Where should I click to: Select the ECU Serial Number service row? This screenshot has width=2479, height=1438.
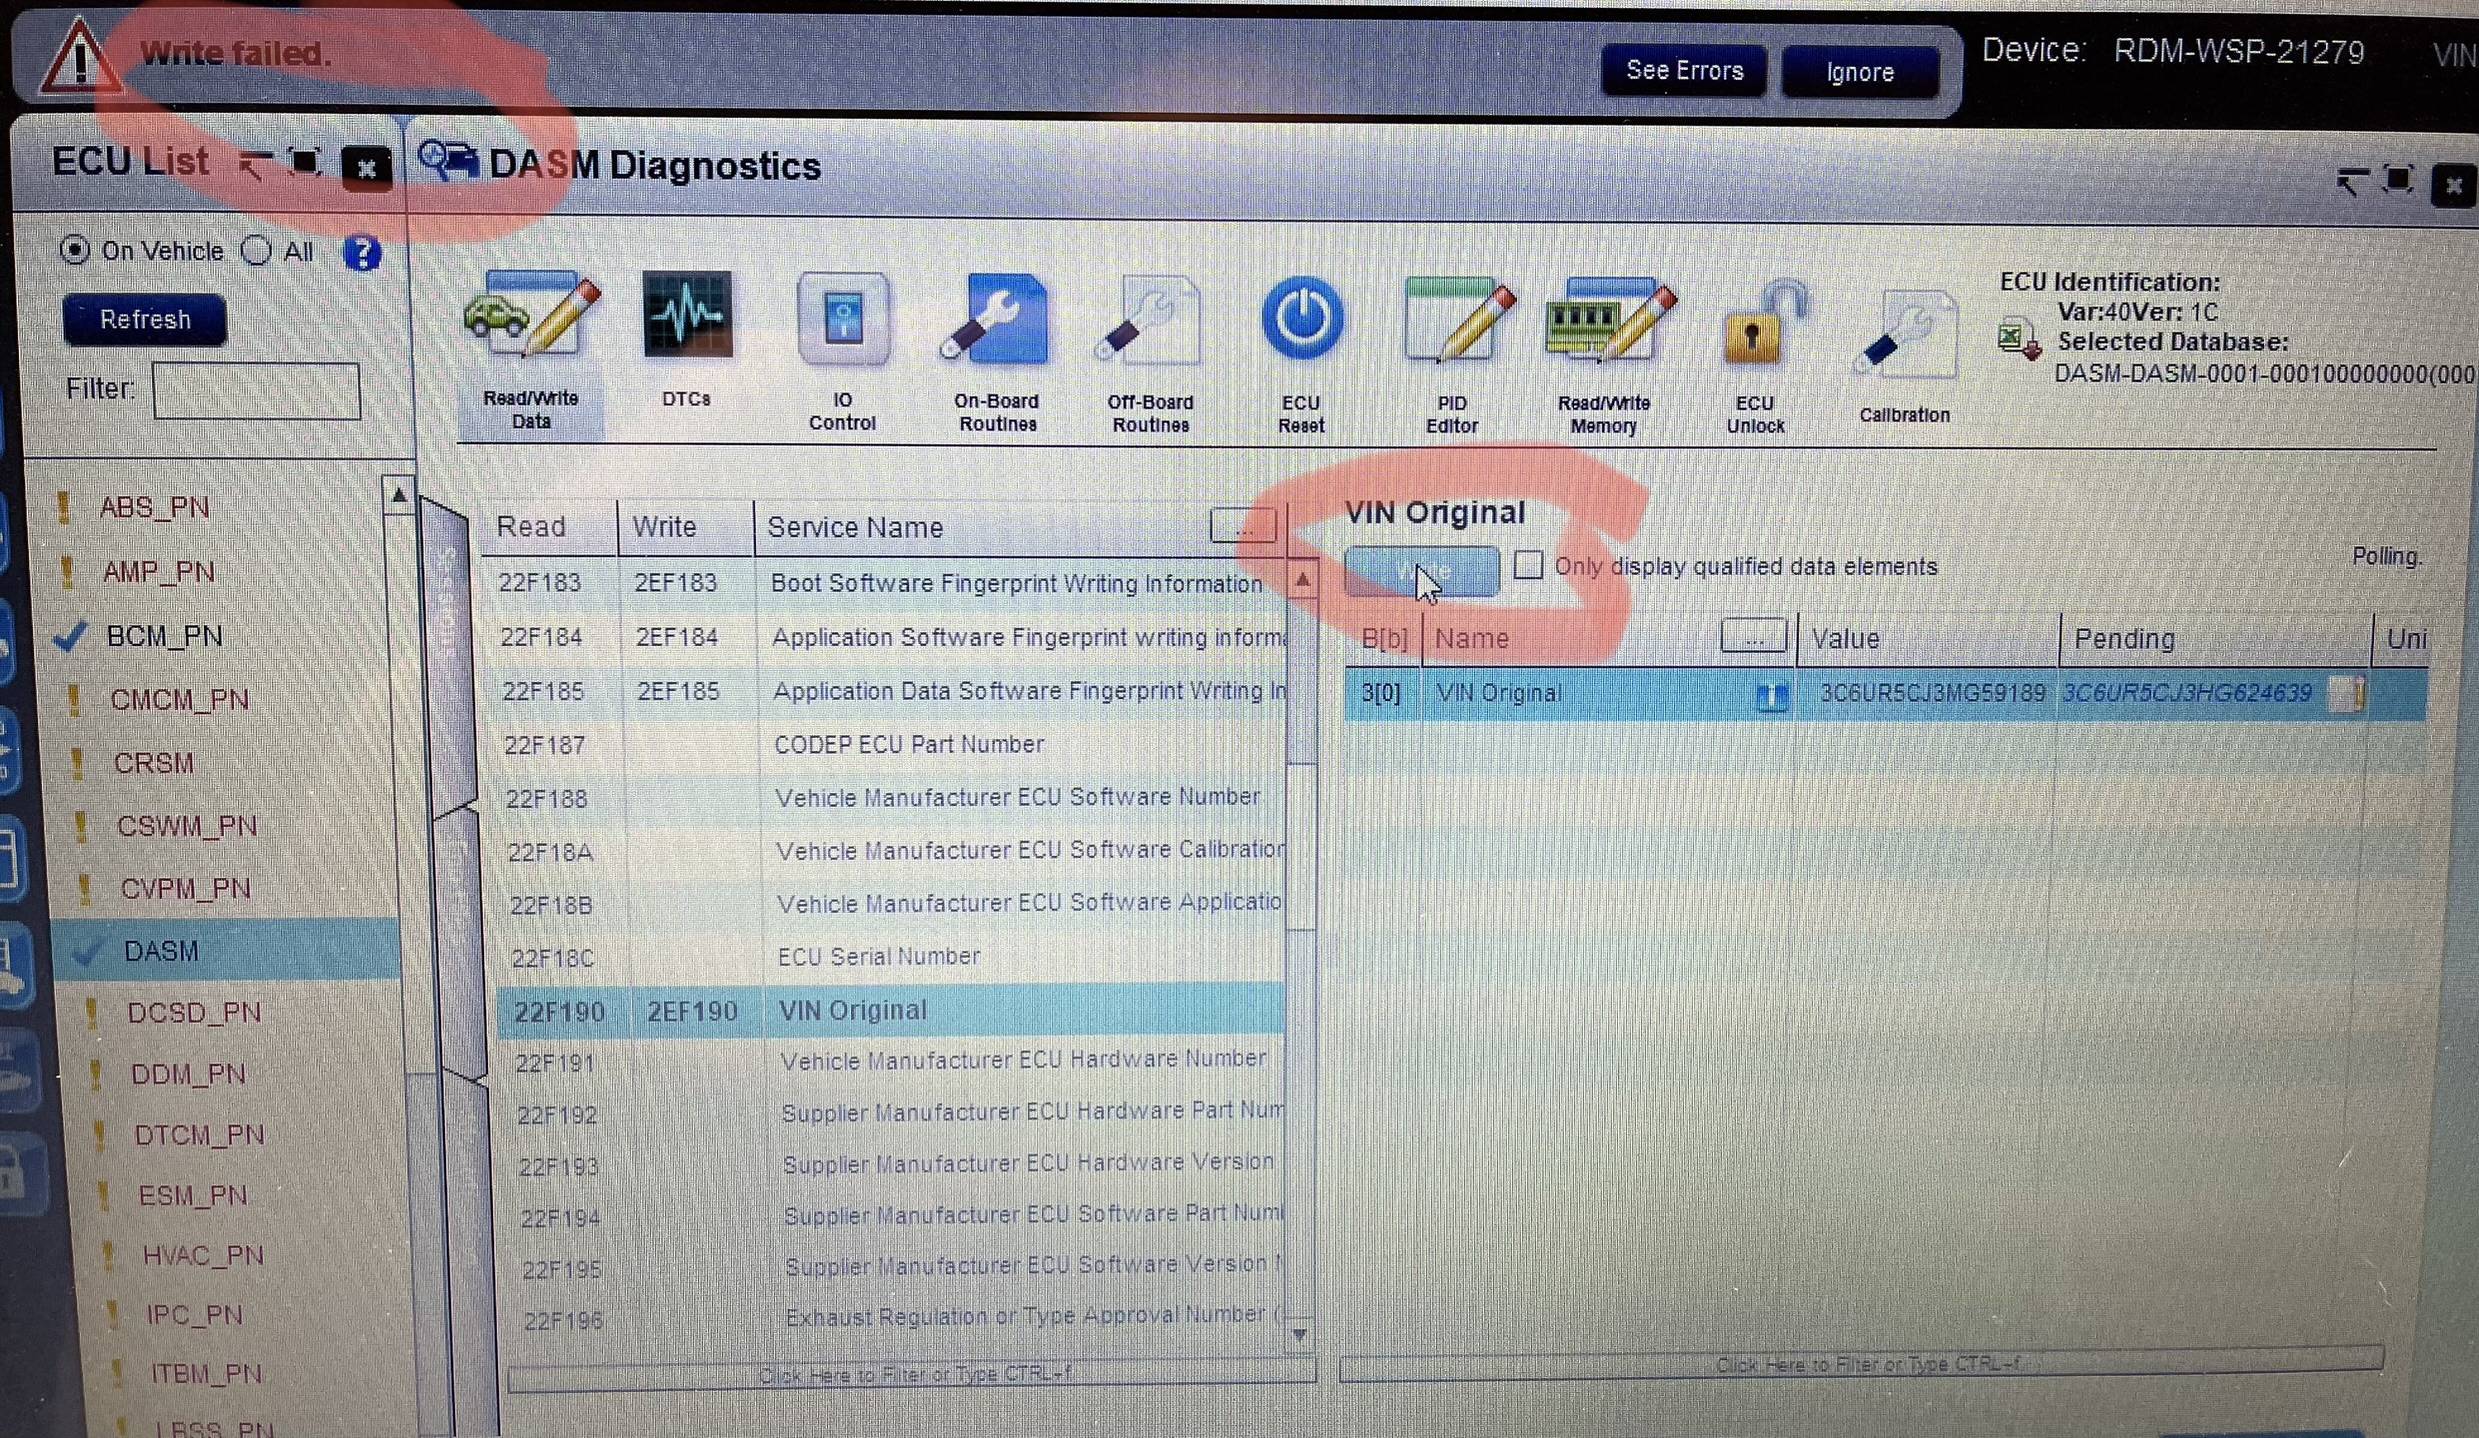click(x=890, y=957)
